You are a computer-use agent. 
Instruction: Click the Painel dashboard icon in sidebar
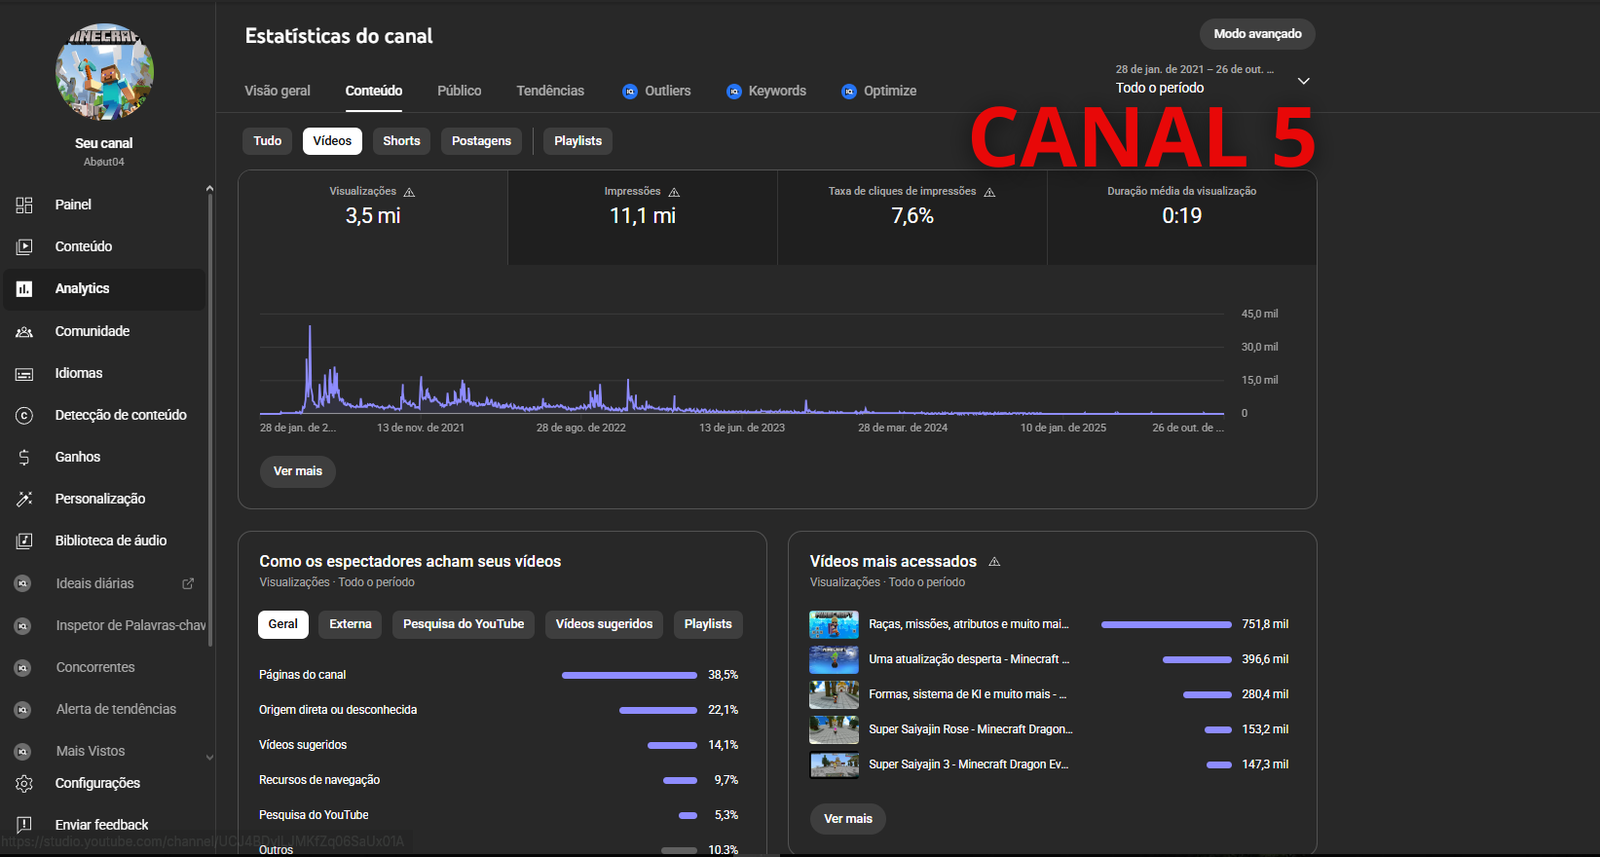pos(24,205)
